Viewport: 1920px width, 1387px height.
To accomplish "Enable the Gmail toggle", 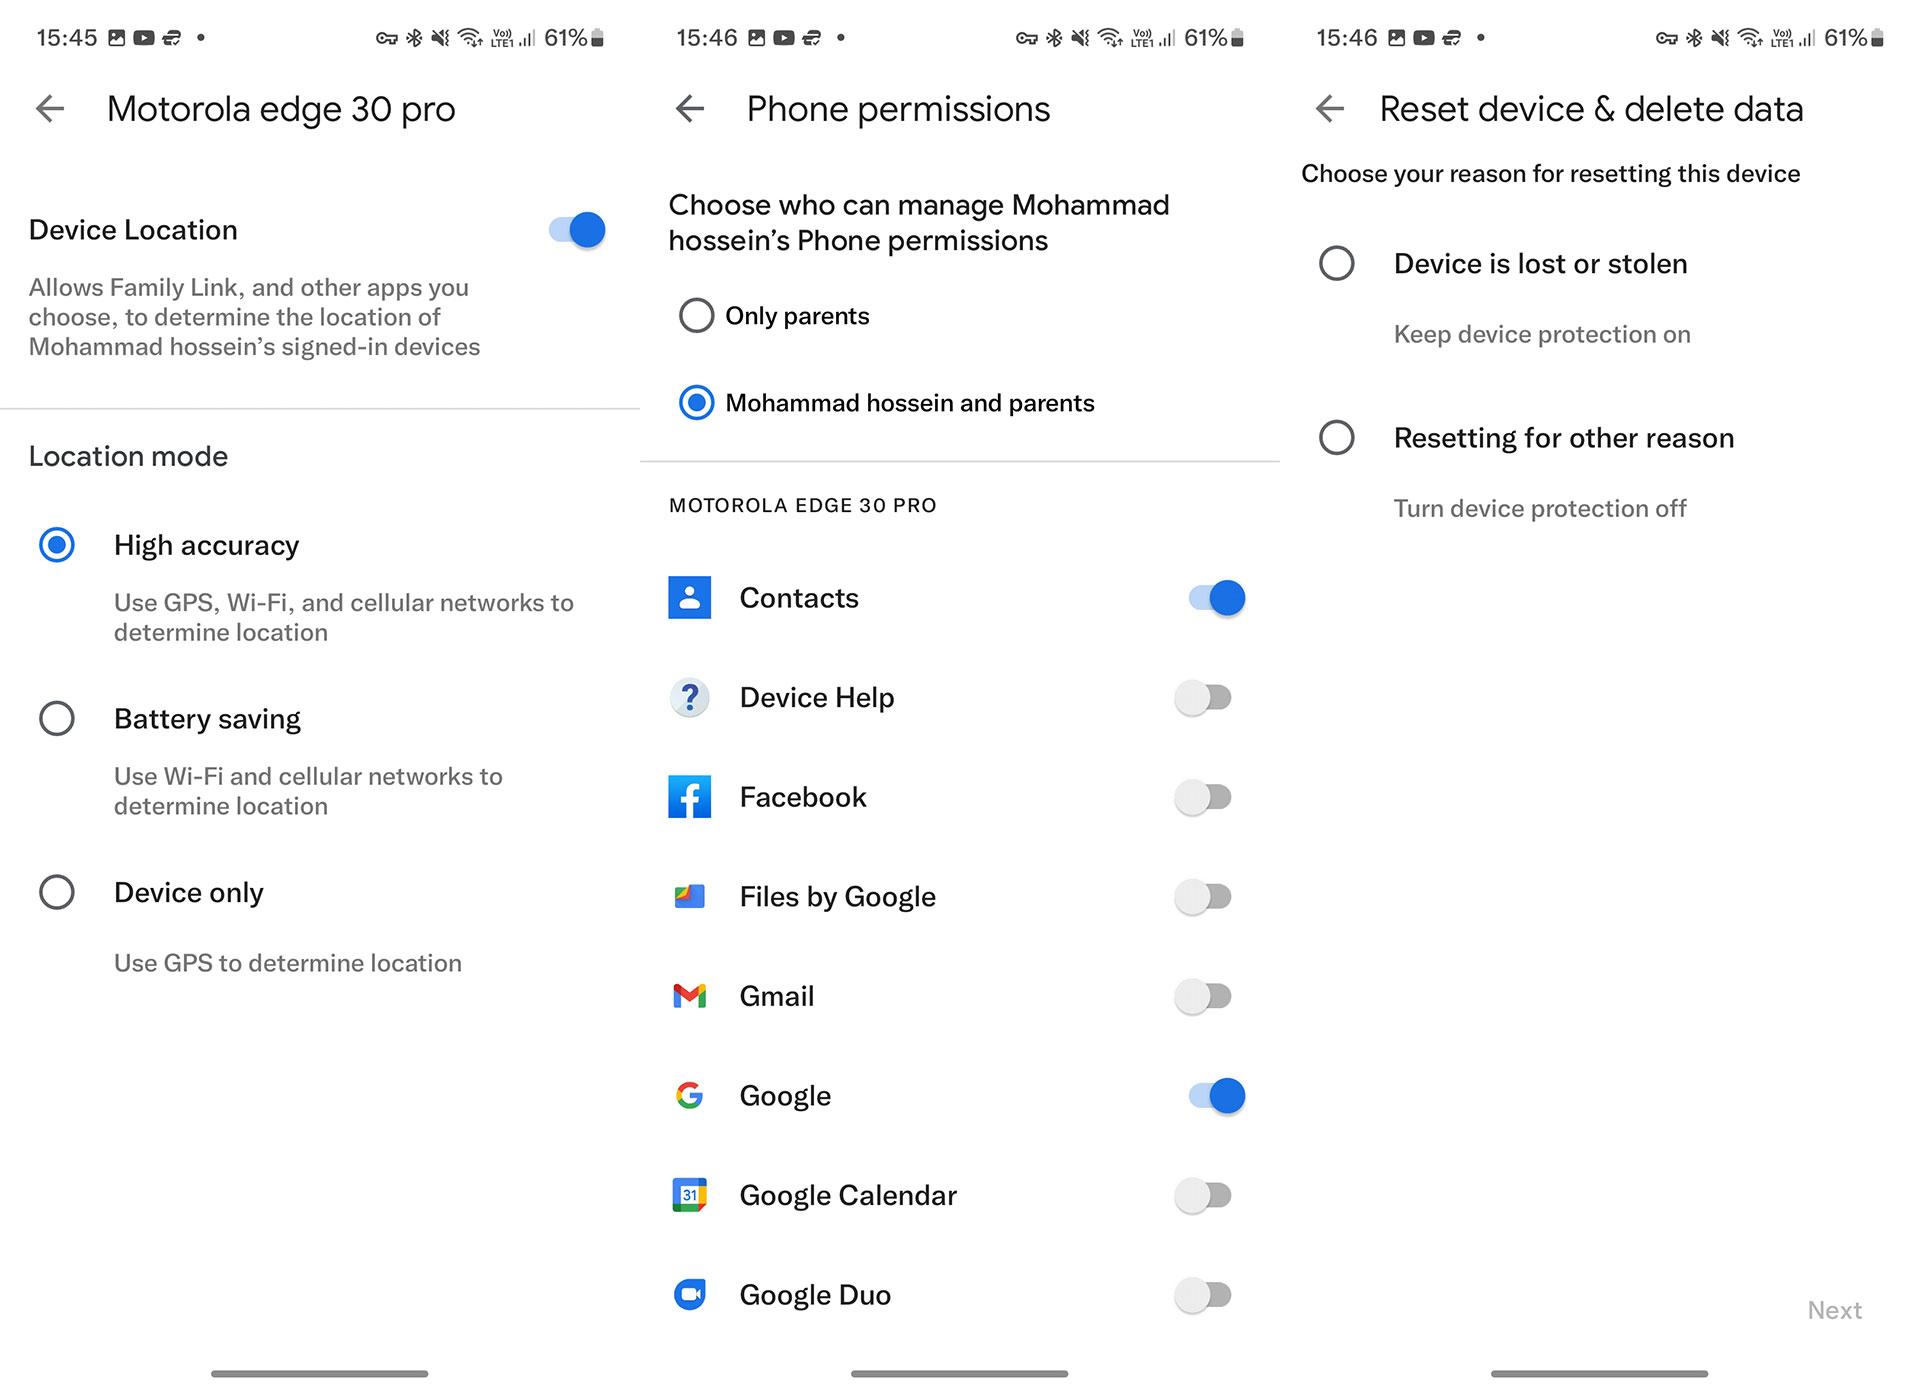I will 1203,996.
